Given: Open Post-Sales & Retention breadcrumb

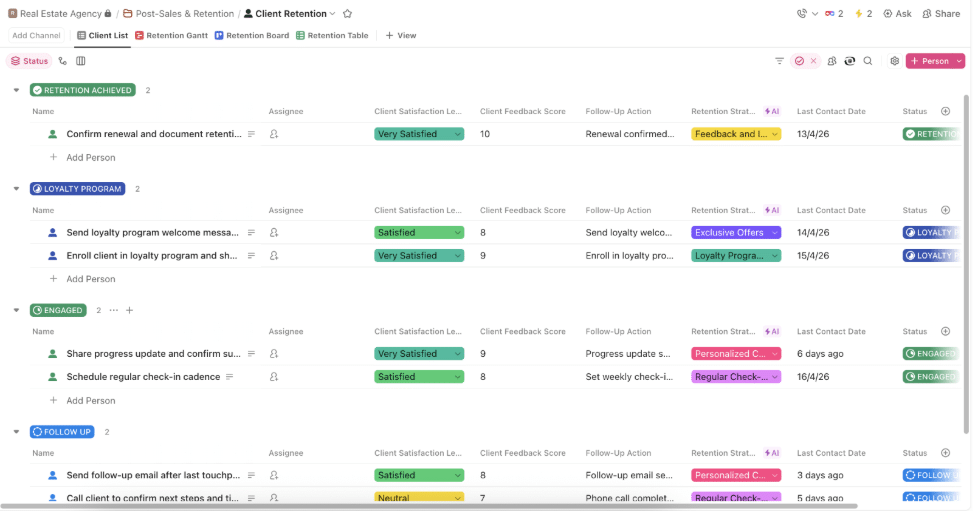Looking at the screenshot, I should click(179, 14).
